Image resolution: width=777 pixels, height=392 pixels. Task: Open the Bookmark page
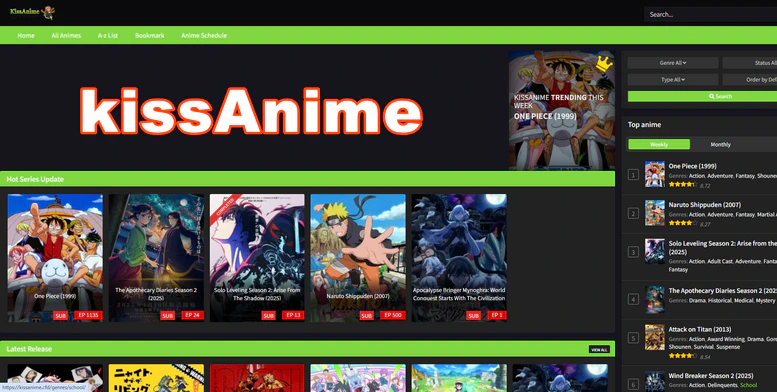coord(150,36)
